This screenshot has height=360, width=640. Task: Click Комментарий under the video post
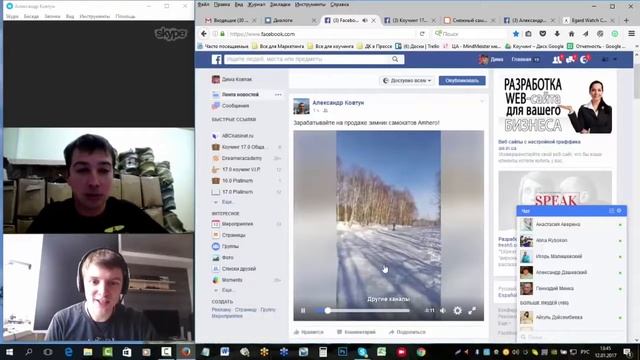[356, 332]
